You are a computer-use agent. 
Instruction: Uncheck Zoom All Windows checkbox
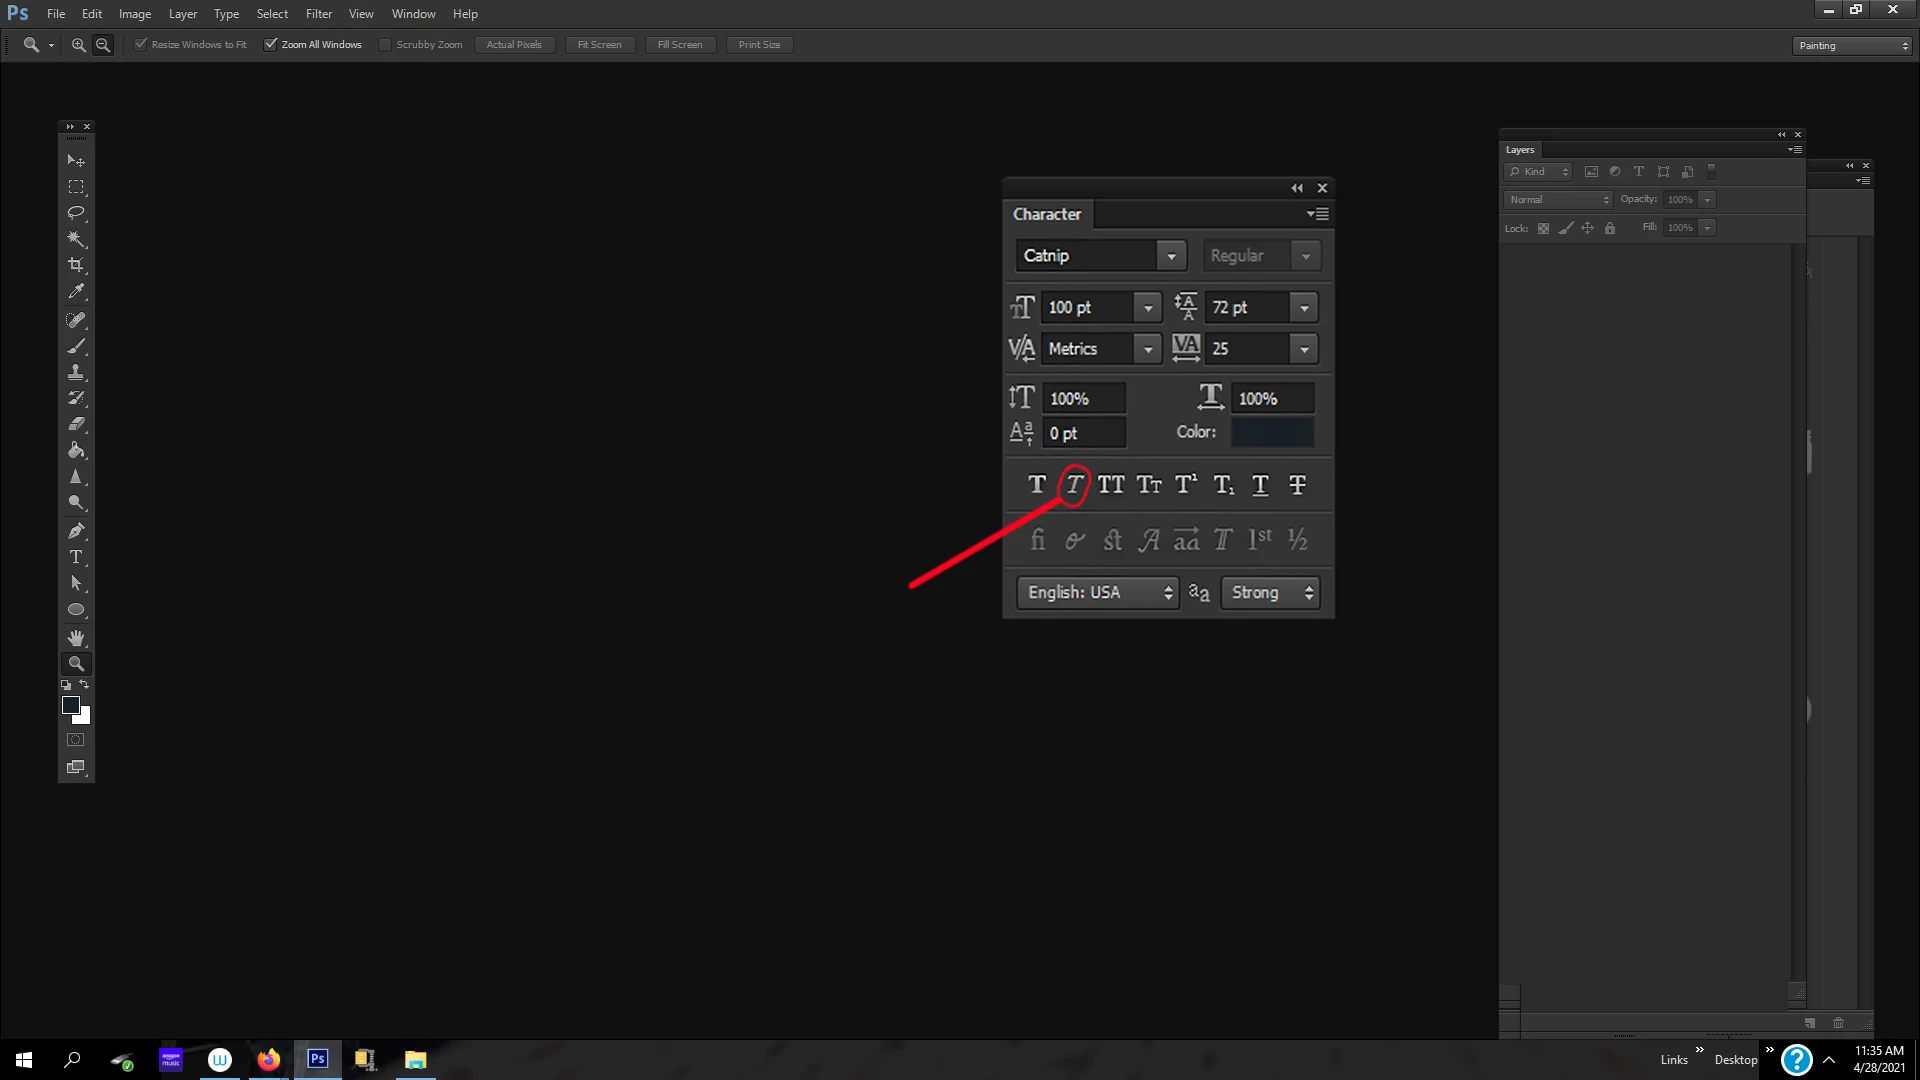tap(271, 44)
